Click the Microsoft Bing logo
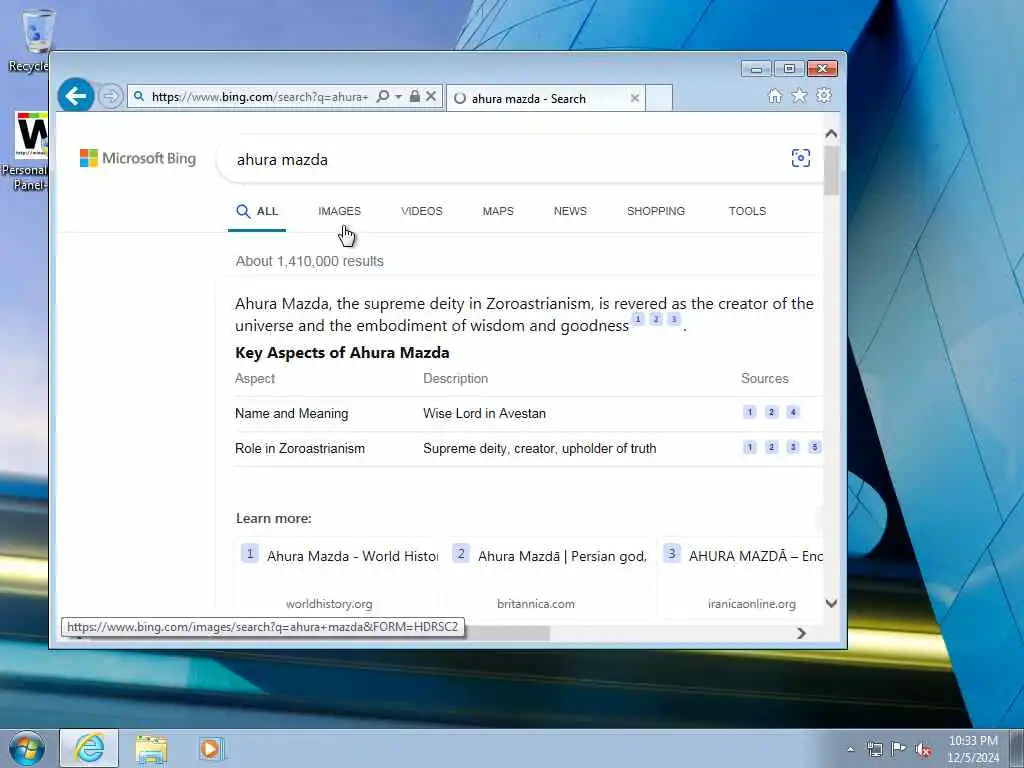1024x768 pixels. pos(138,158)
